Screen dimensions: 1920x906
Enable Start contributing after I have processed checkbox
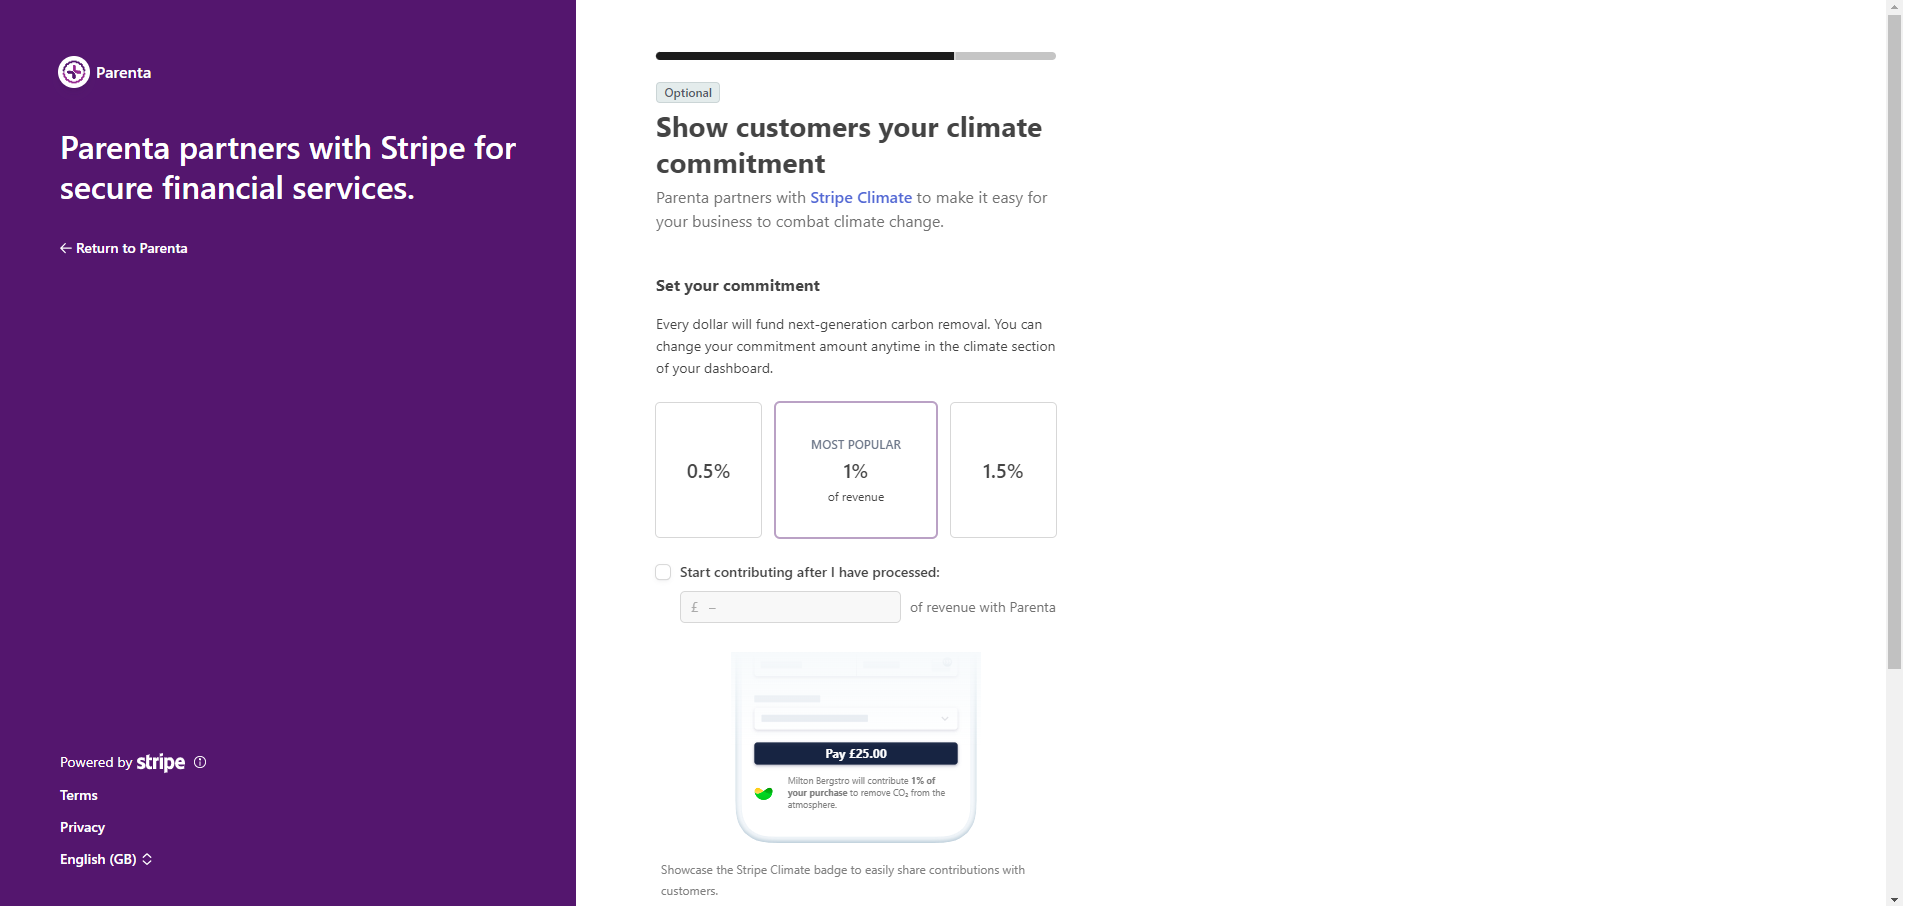(663, 572)
